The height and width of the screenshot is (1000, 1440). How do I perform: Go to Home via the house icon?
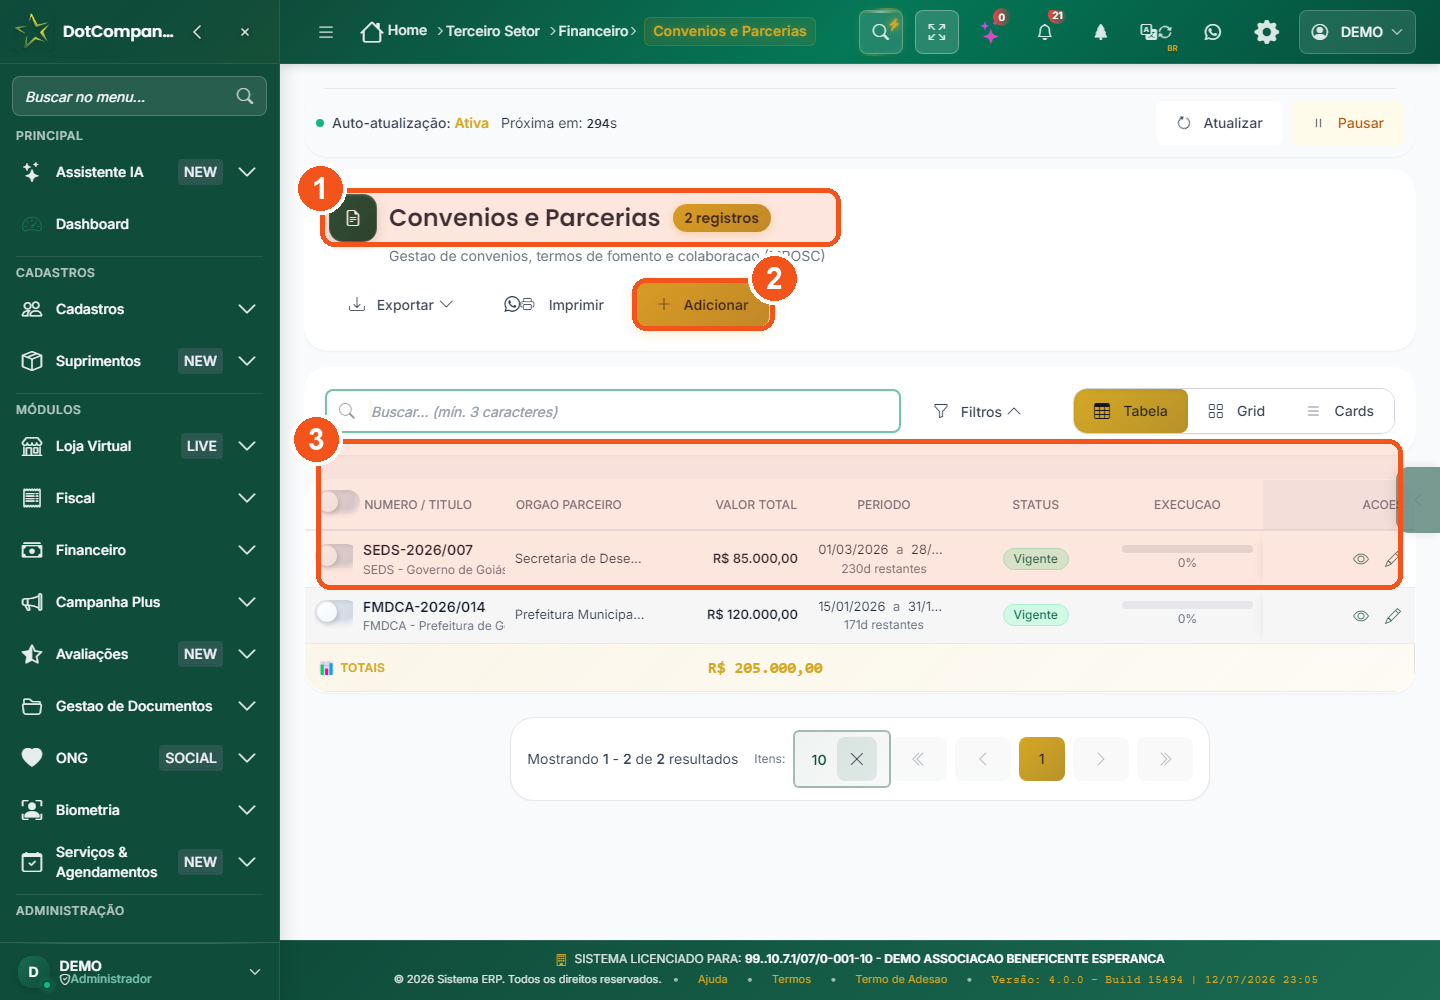click(372, 32)
